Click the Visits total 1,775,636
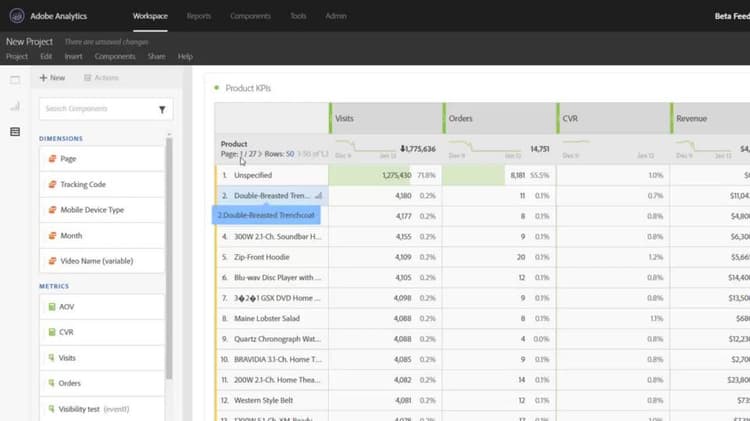This screenshot has height=421, width=750. 420,149
